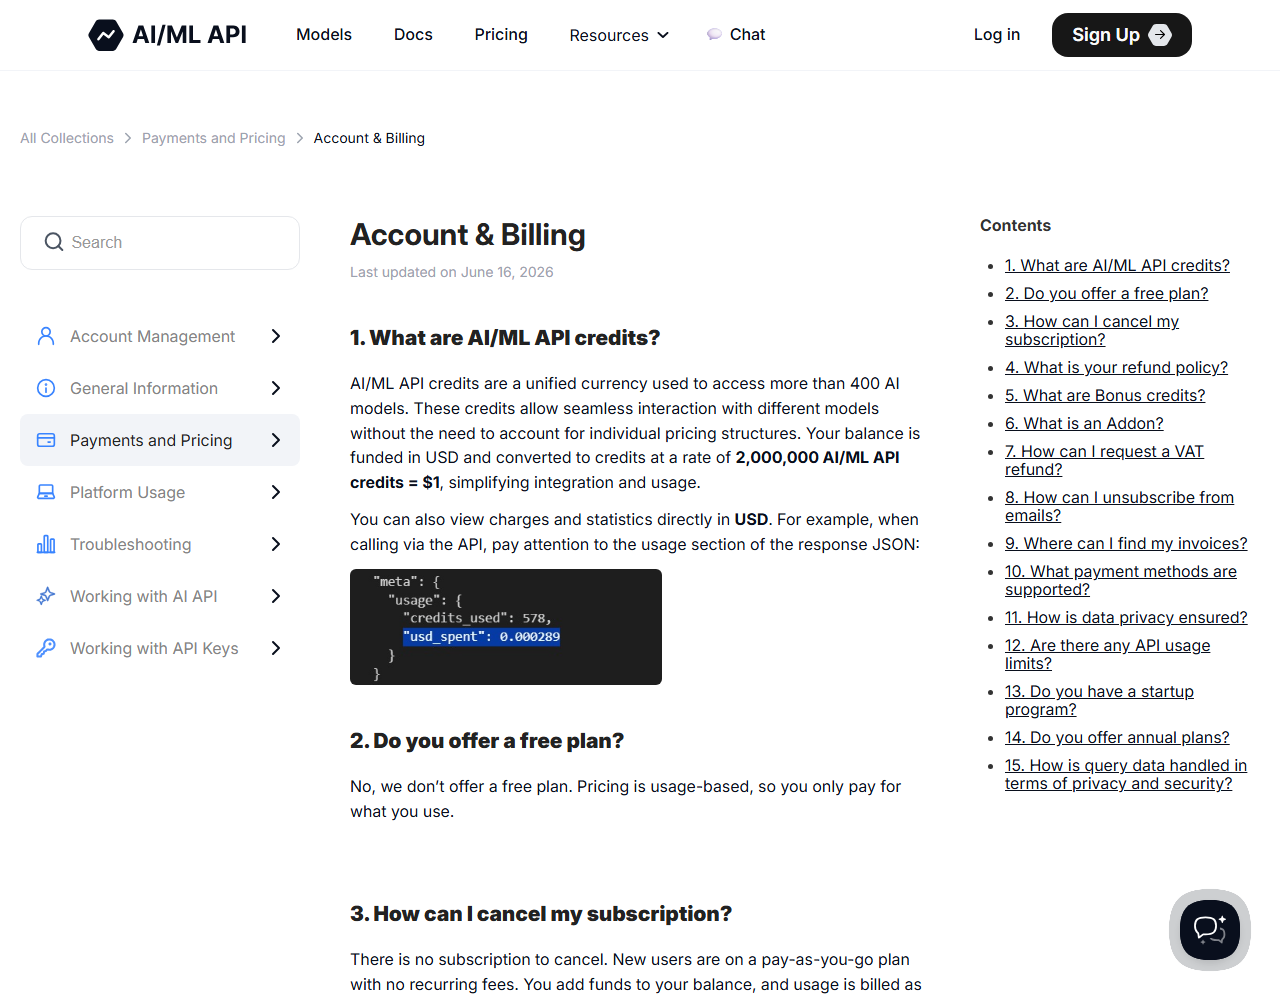1280x1000 pixels.
Task: Focus the Search input field
Action: 160,243
